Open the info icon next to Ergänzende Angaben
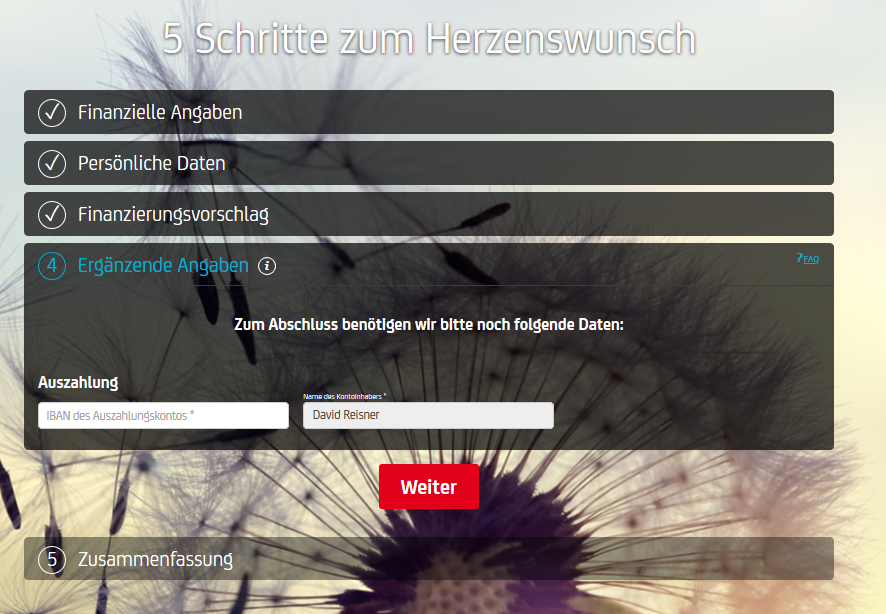 pos(266,266)
